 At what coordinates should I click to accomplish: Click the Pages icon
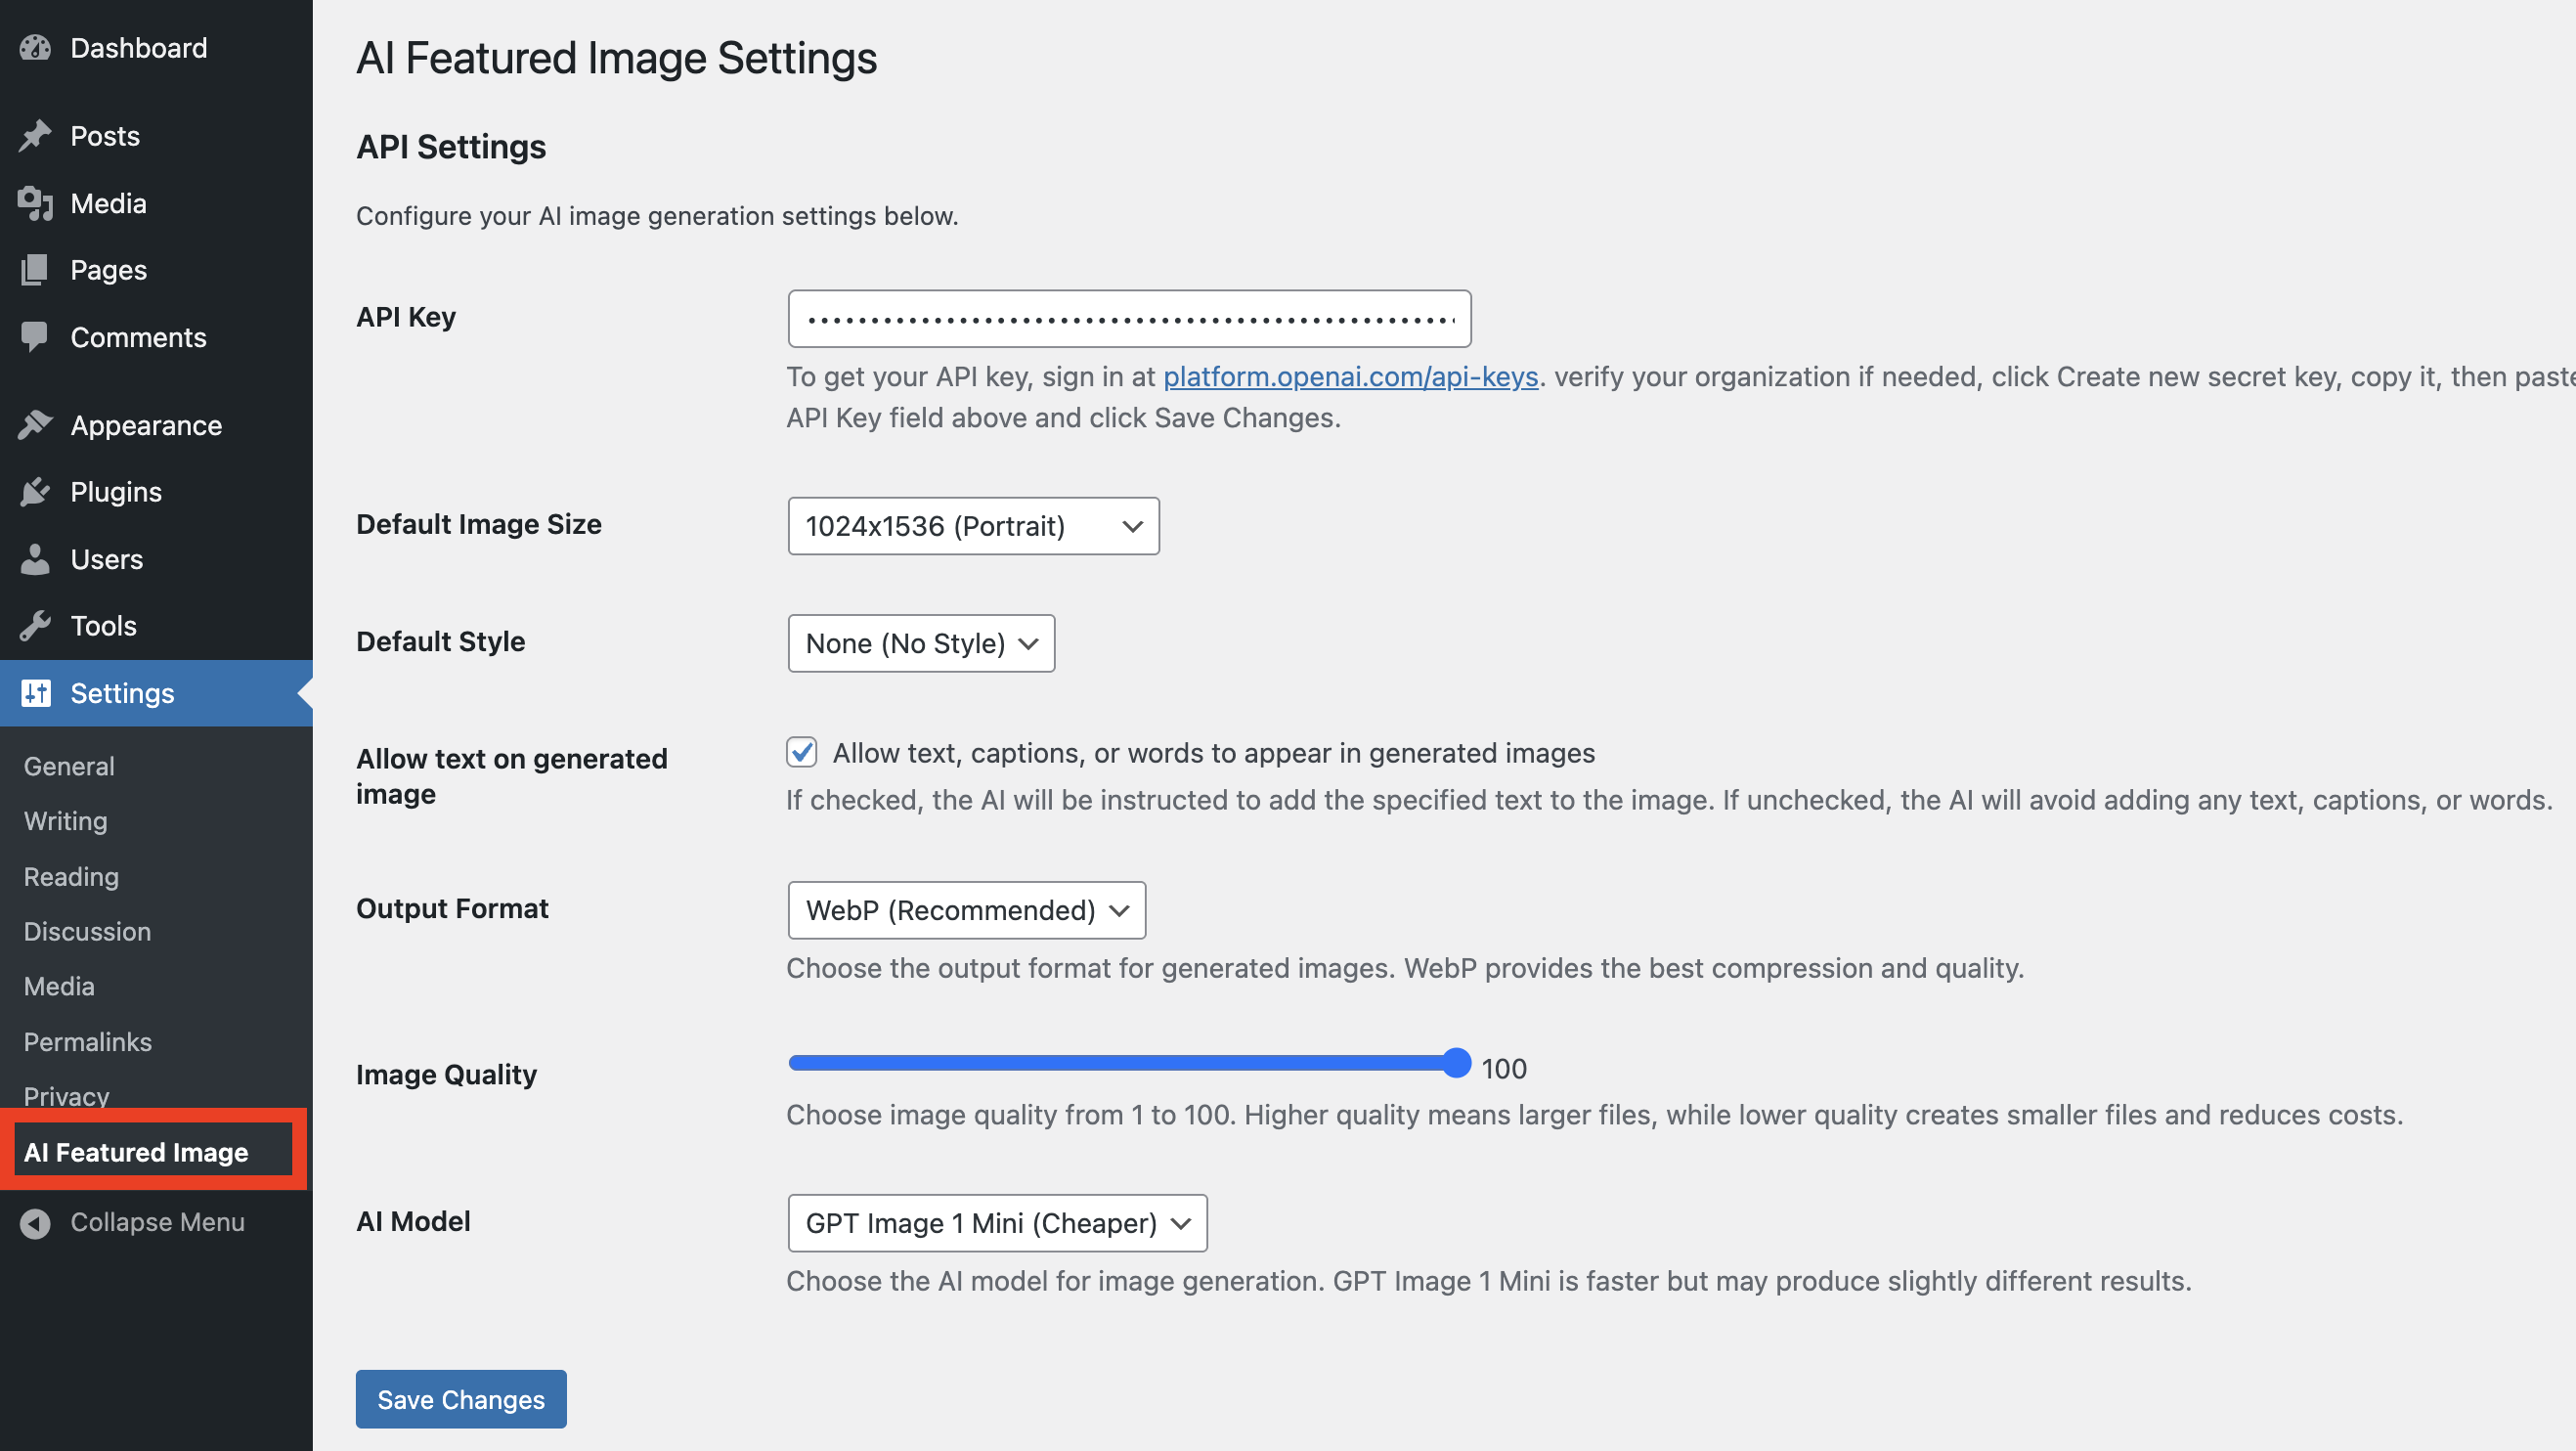35,270
